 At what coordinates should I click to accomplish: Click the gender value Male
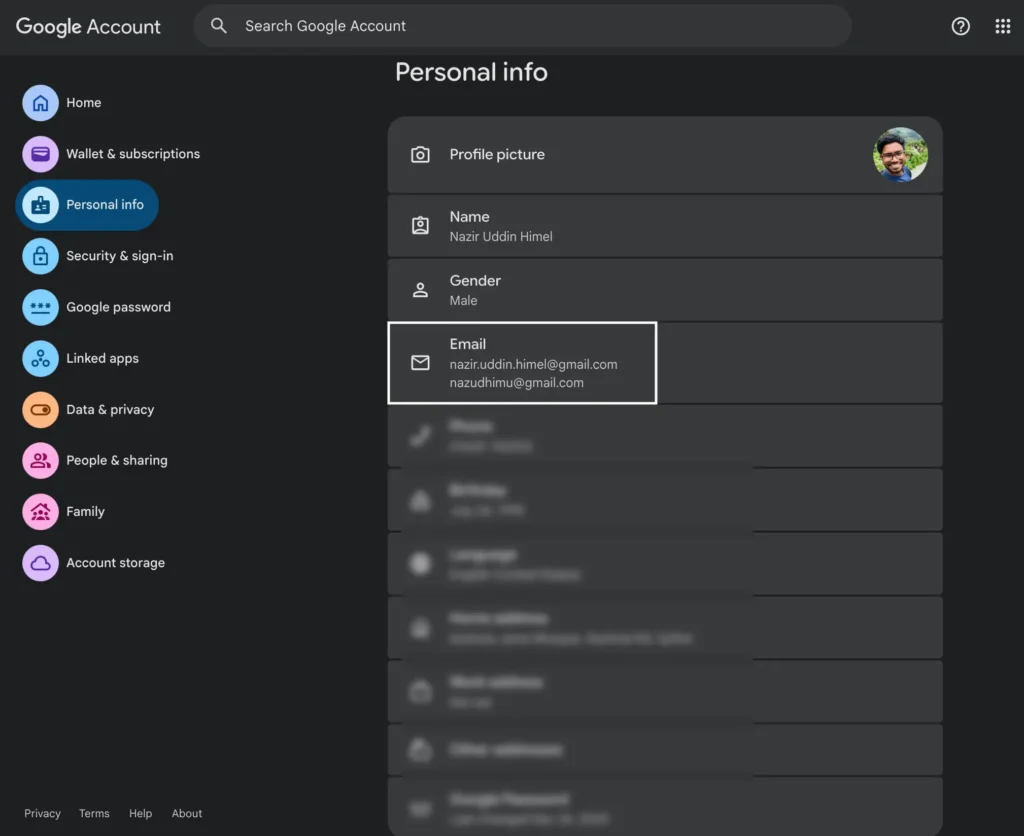464,300
